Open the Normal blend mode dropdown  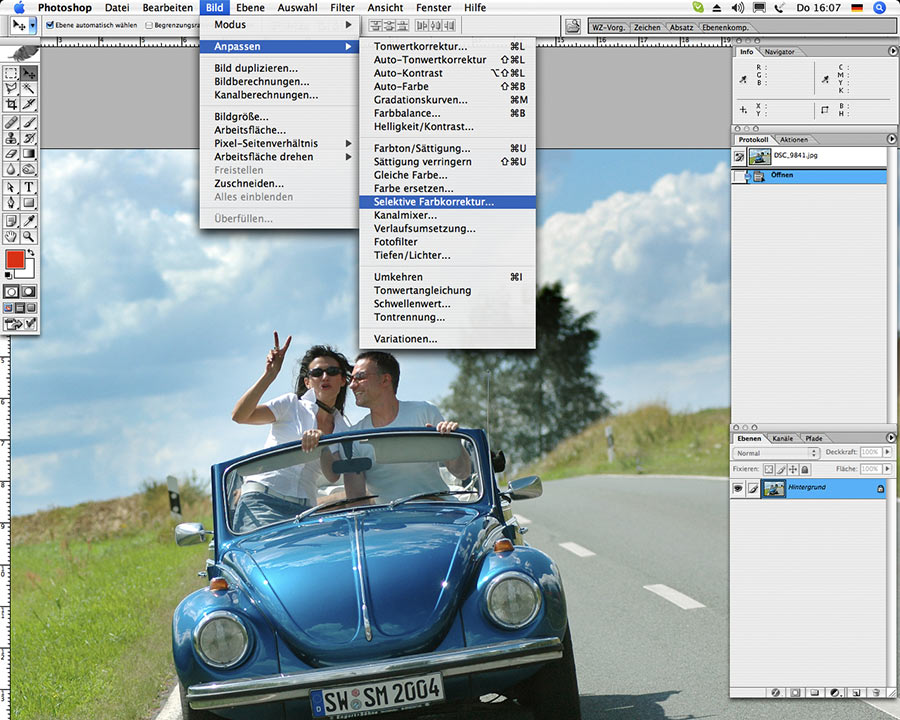pos(776,453)
